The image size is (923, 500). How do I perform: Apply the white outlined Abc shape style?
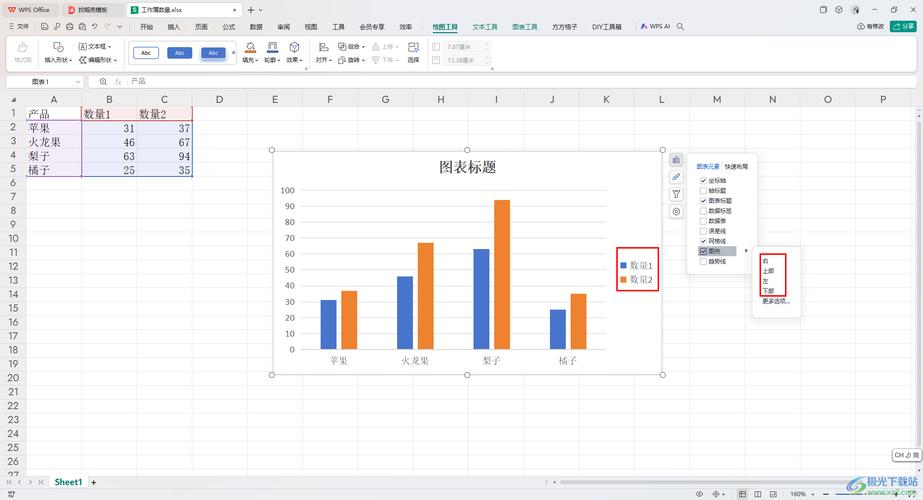click(x=146, y=53)
